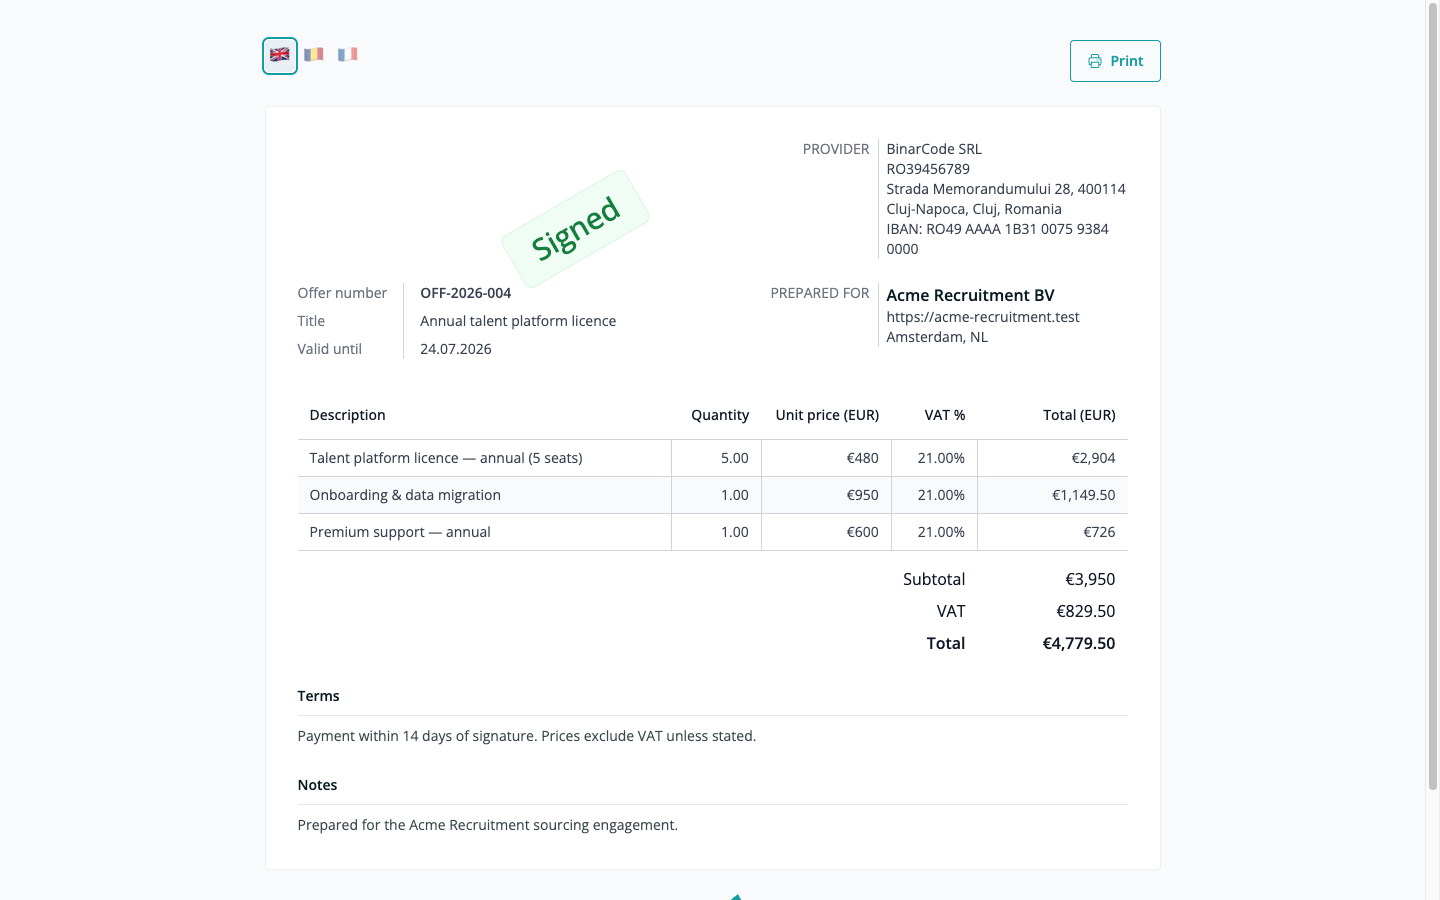Click the €726 line total
The width and height of the screenshot is (1440, 900).
[x=1099, y=532]
